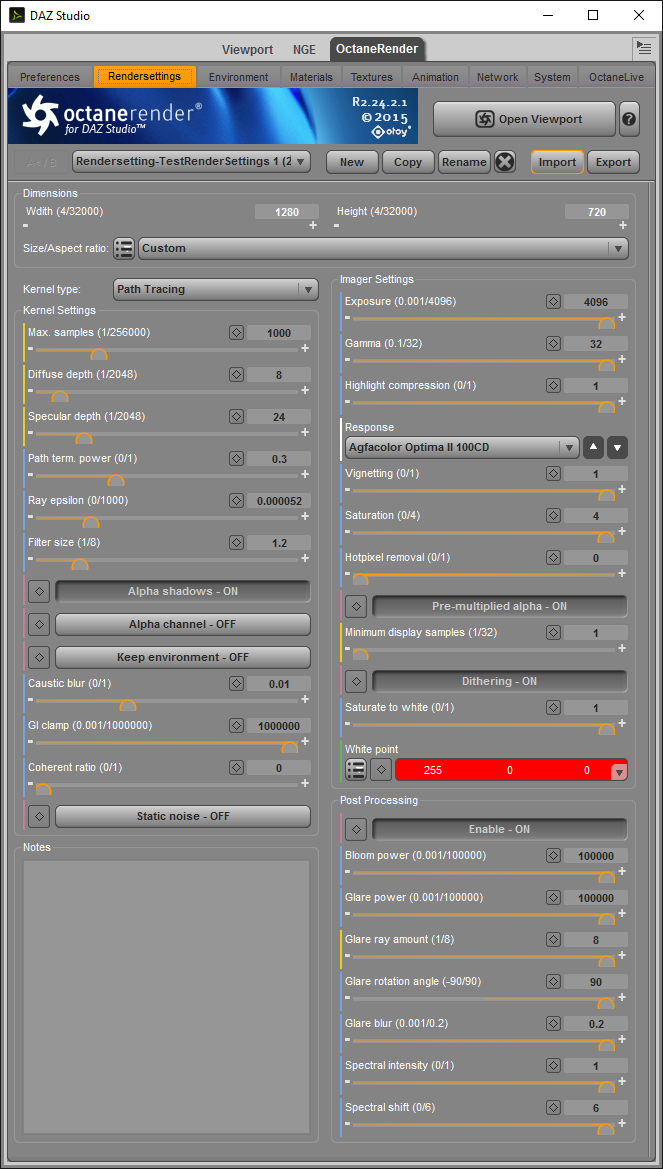Select previous Response curve up arrow
The height and width of the screenshot is (1169, 663).
[593, 447]
